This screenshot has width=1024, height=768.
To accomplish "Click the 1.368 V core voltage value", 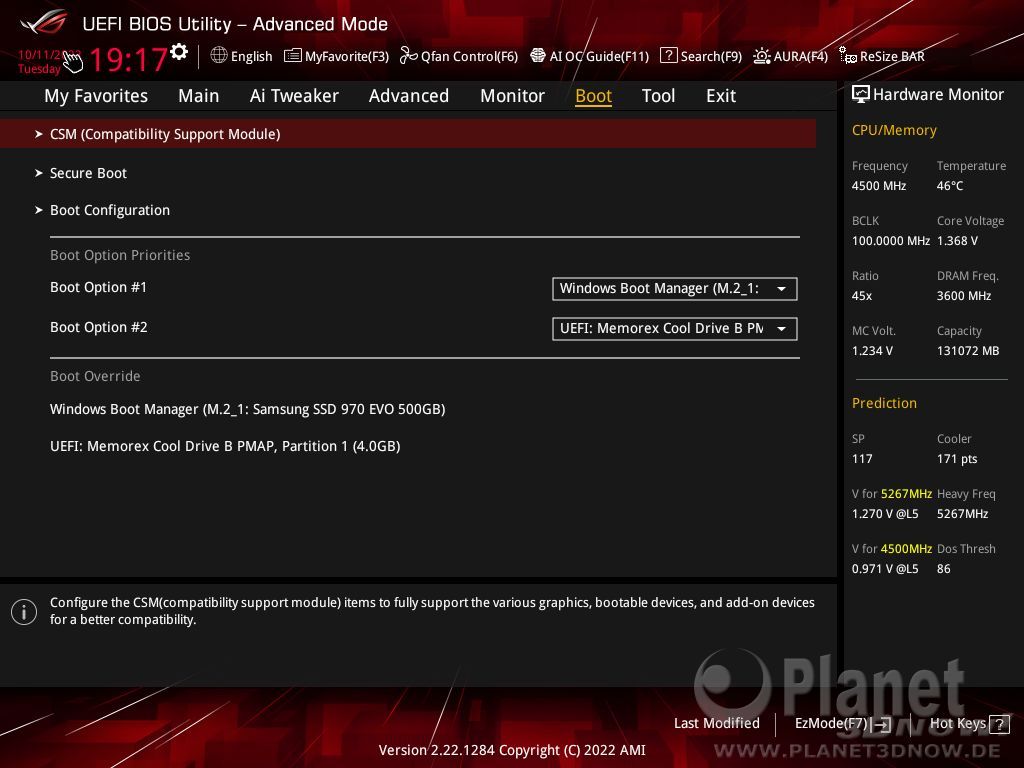I will coord(957,241).
